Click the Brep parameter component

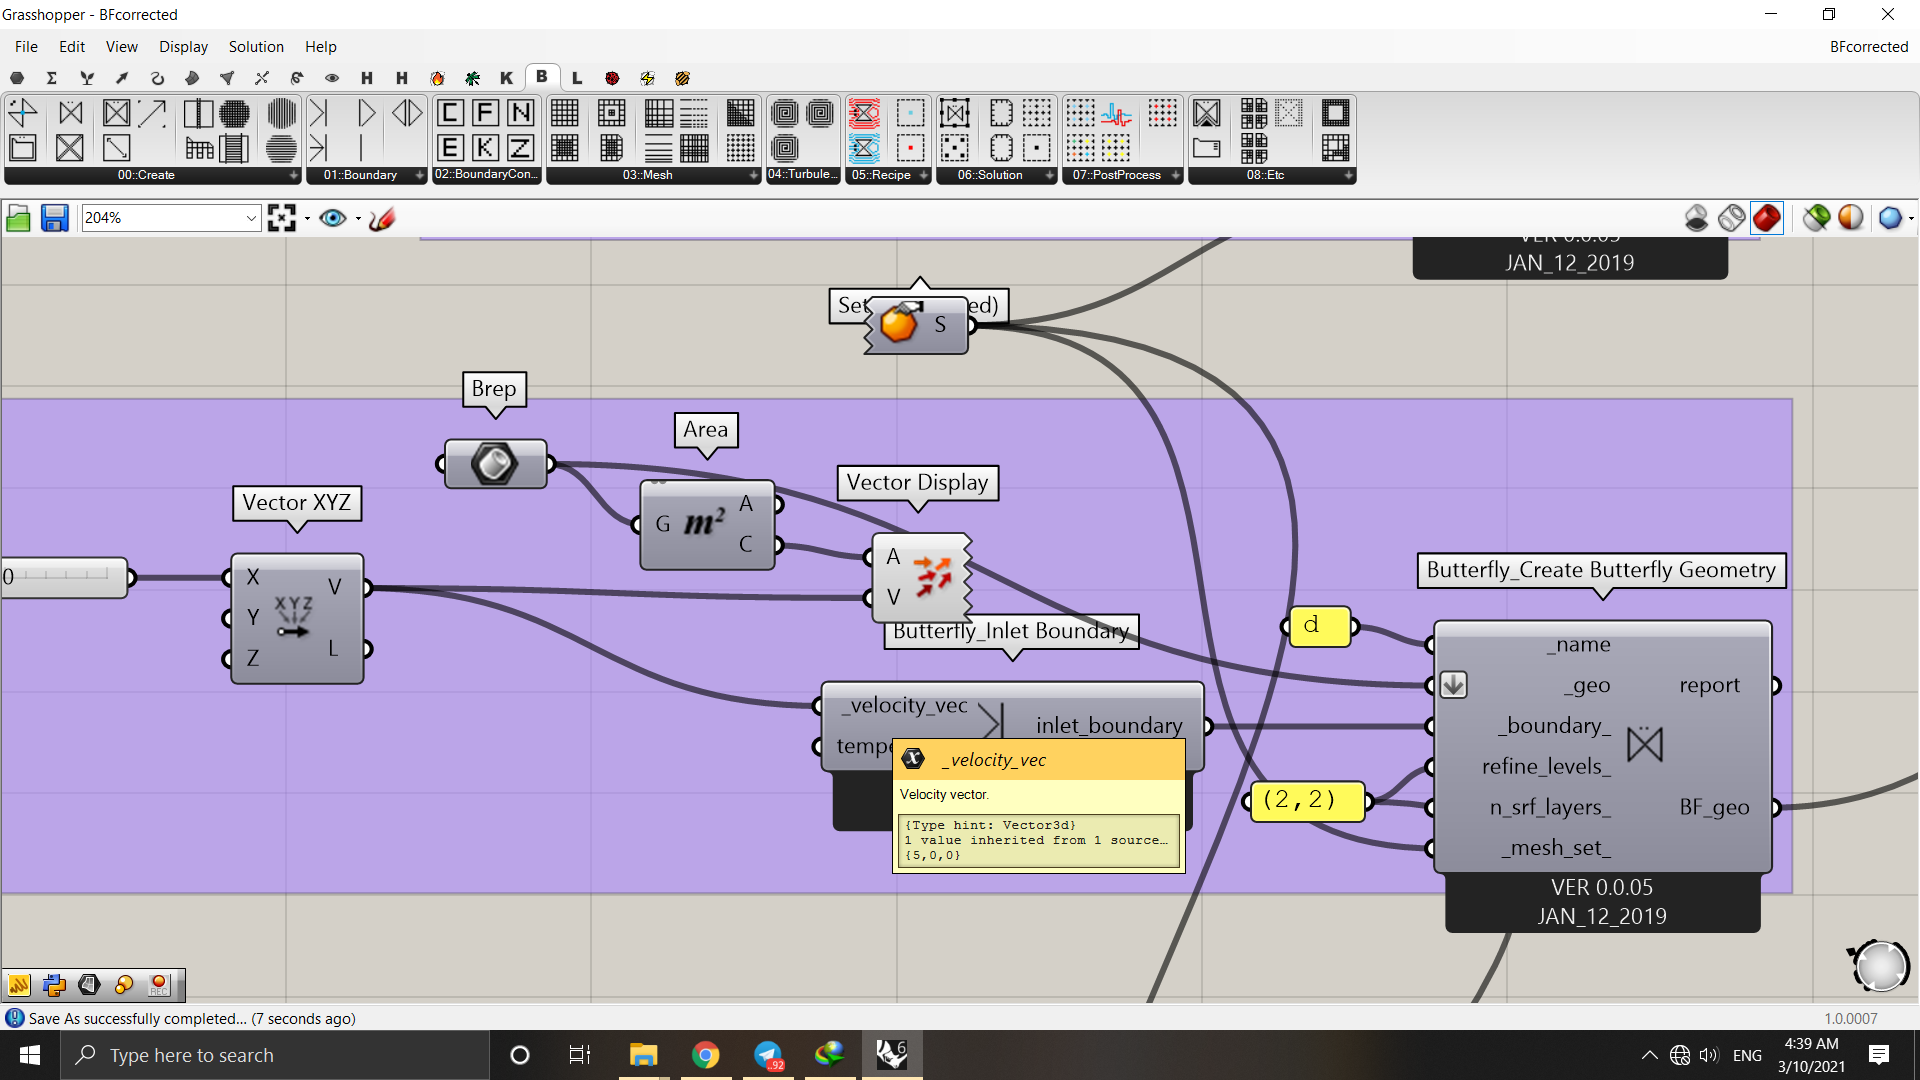pos(495,464)
